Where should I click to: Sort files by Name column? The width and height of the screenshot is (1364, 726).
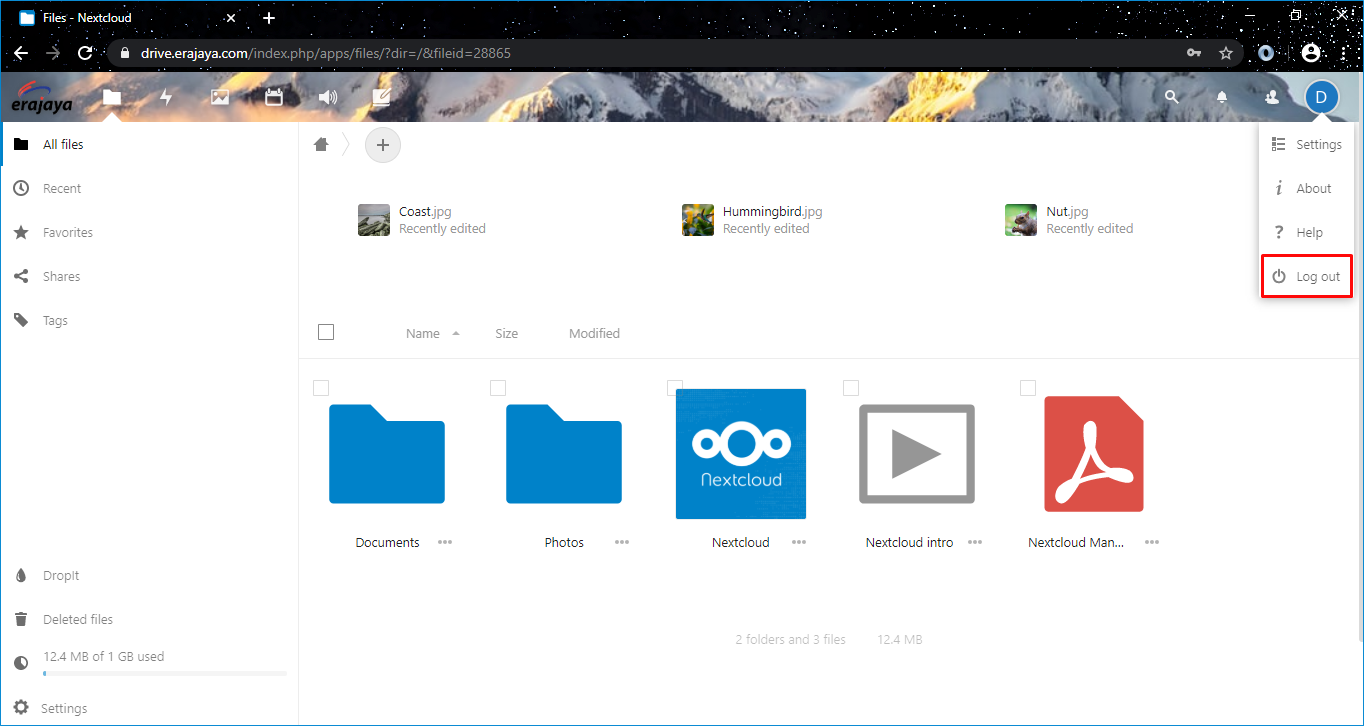(x=423, y=334)
